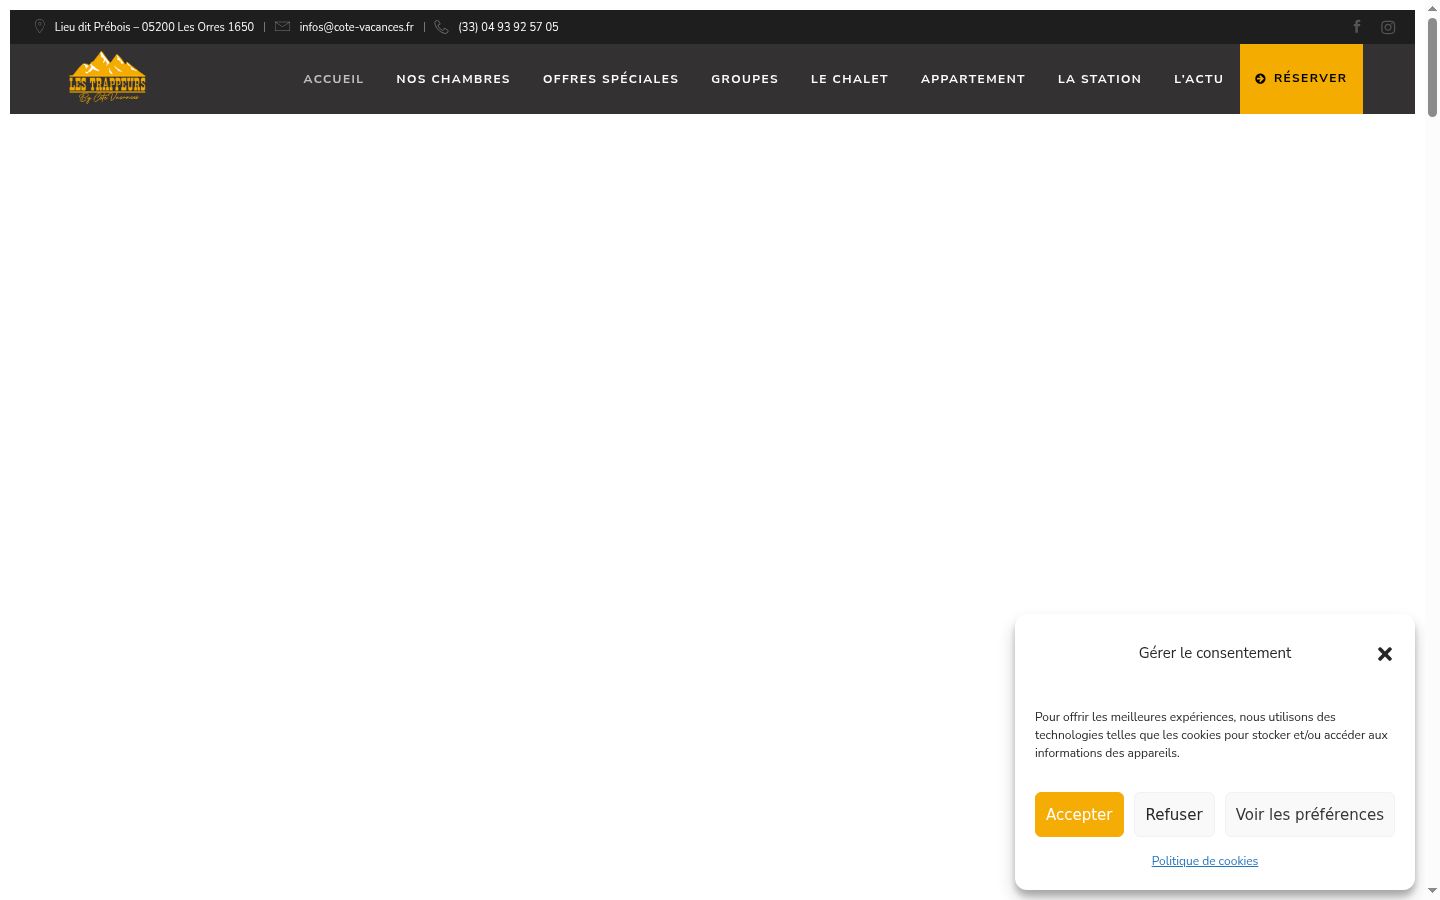Click the envelope email icon
Screen dimensions: 1440x900
tap(282, 27)
